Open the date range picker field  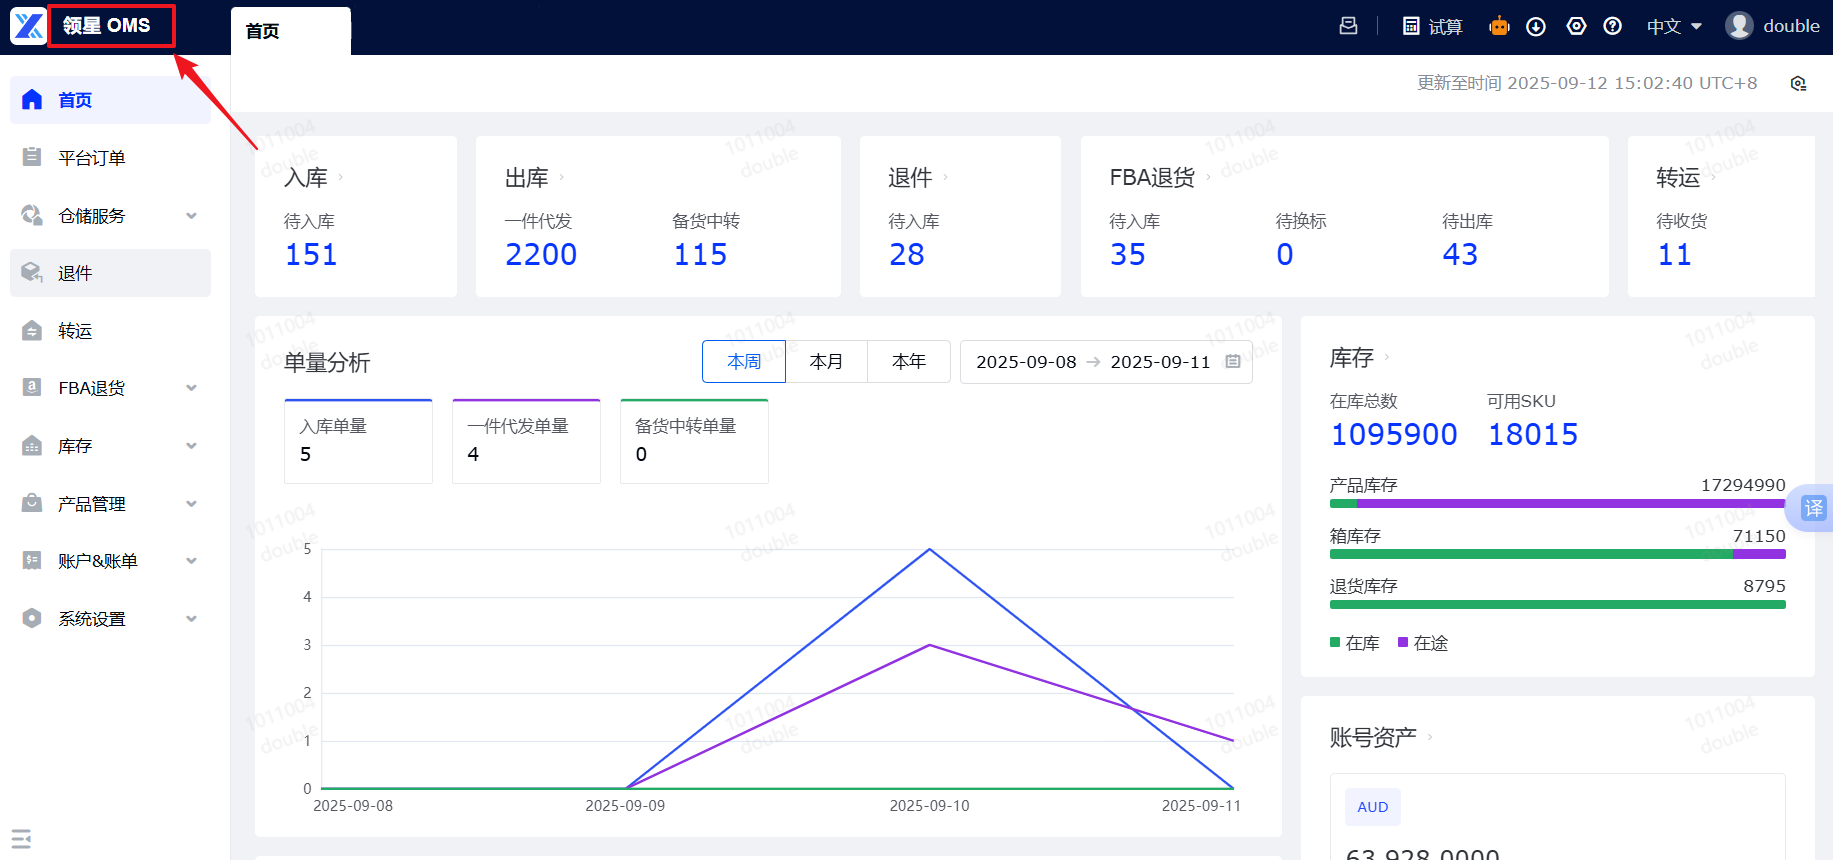[x=1105, y=362]
